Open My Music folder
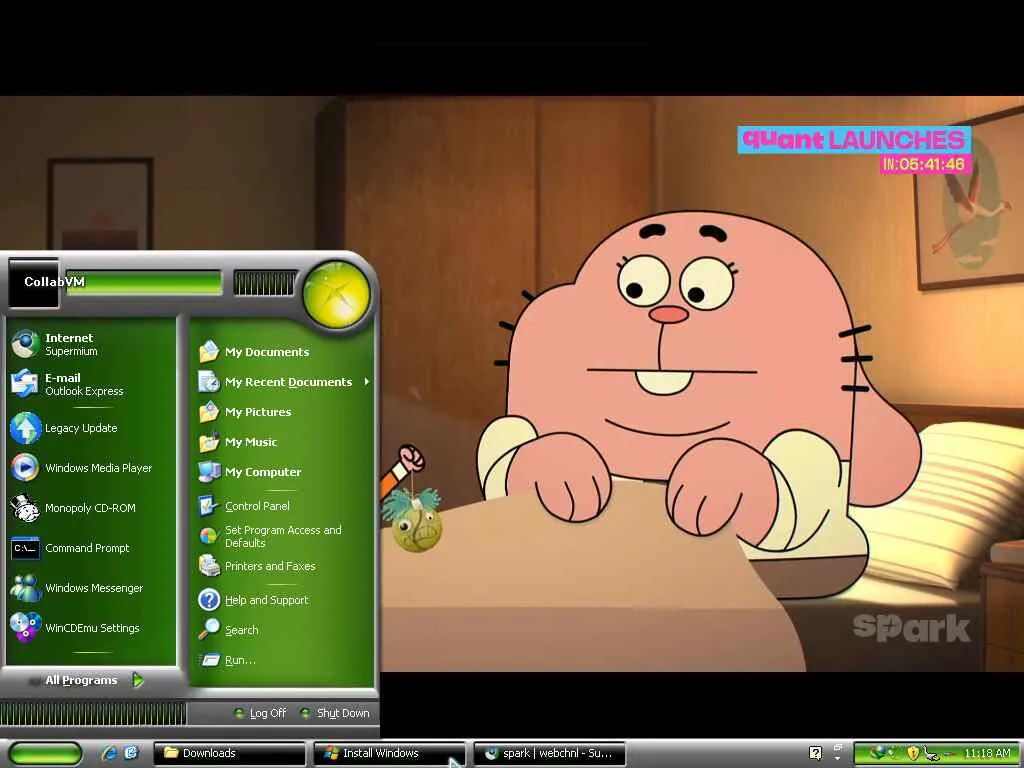Image resolution: width=1024 pixels, height=768 pixels. pos(283,442)
